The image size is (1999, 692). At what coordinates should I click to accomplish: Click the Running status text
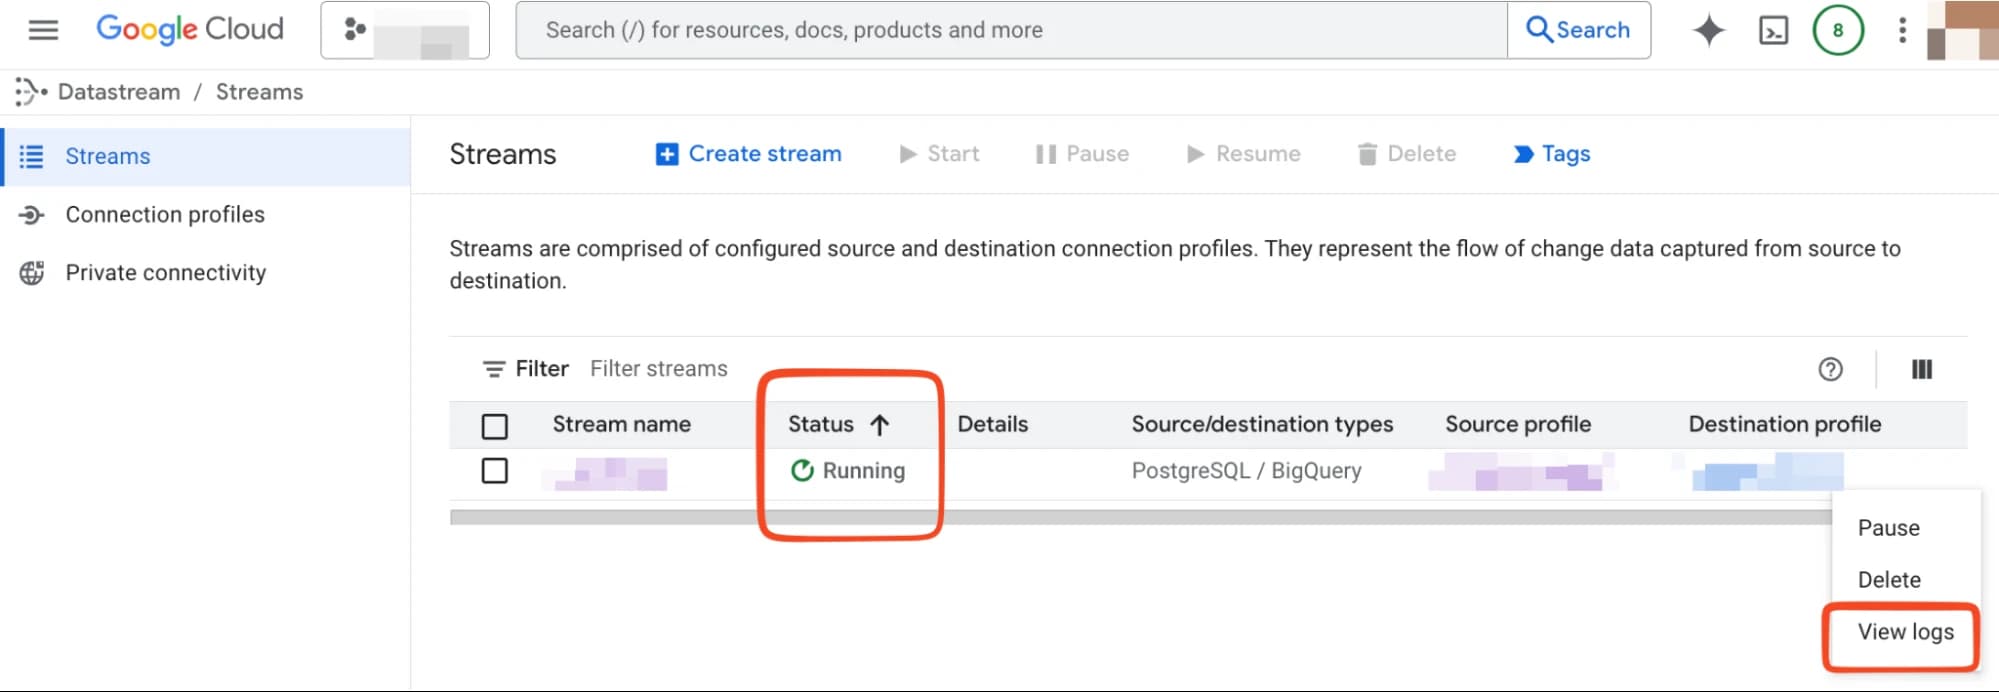(864, 471)
